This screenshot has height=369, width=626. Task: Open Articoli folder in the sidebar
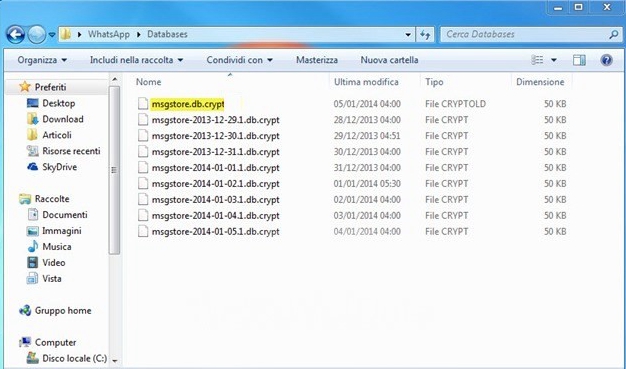(57, 135)
